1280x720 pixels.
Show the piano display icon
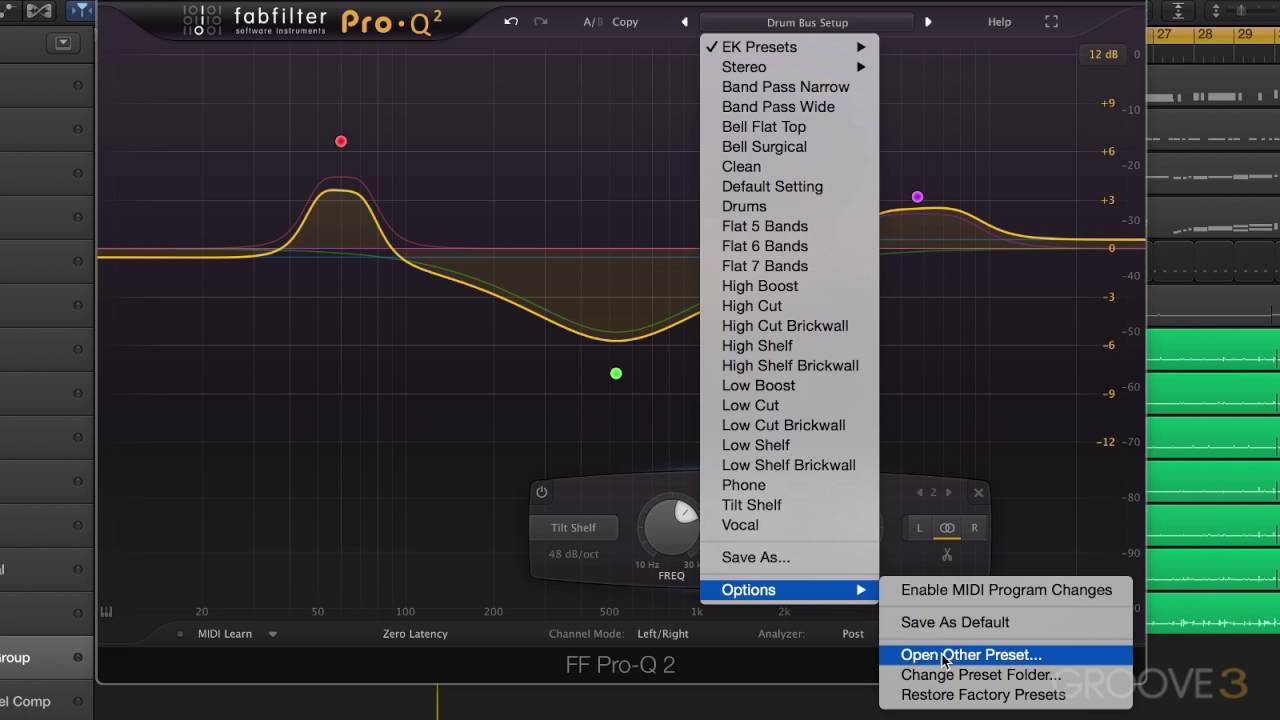[x=107, y=612]
